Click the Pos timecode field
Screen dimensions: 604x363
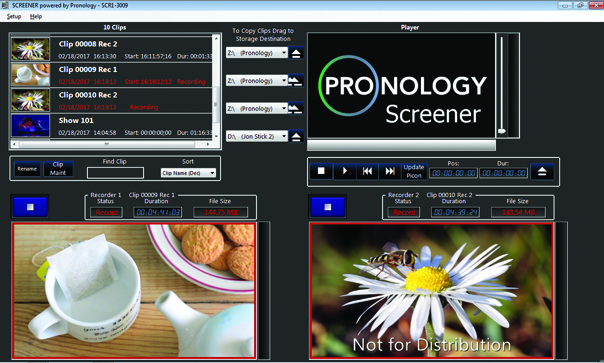(x=453, y=173)
